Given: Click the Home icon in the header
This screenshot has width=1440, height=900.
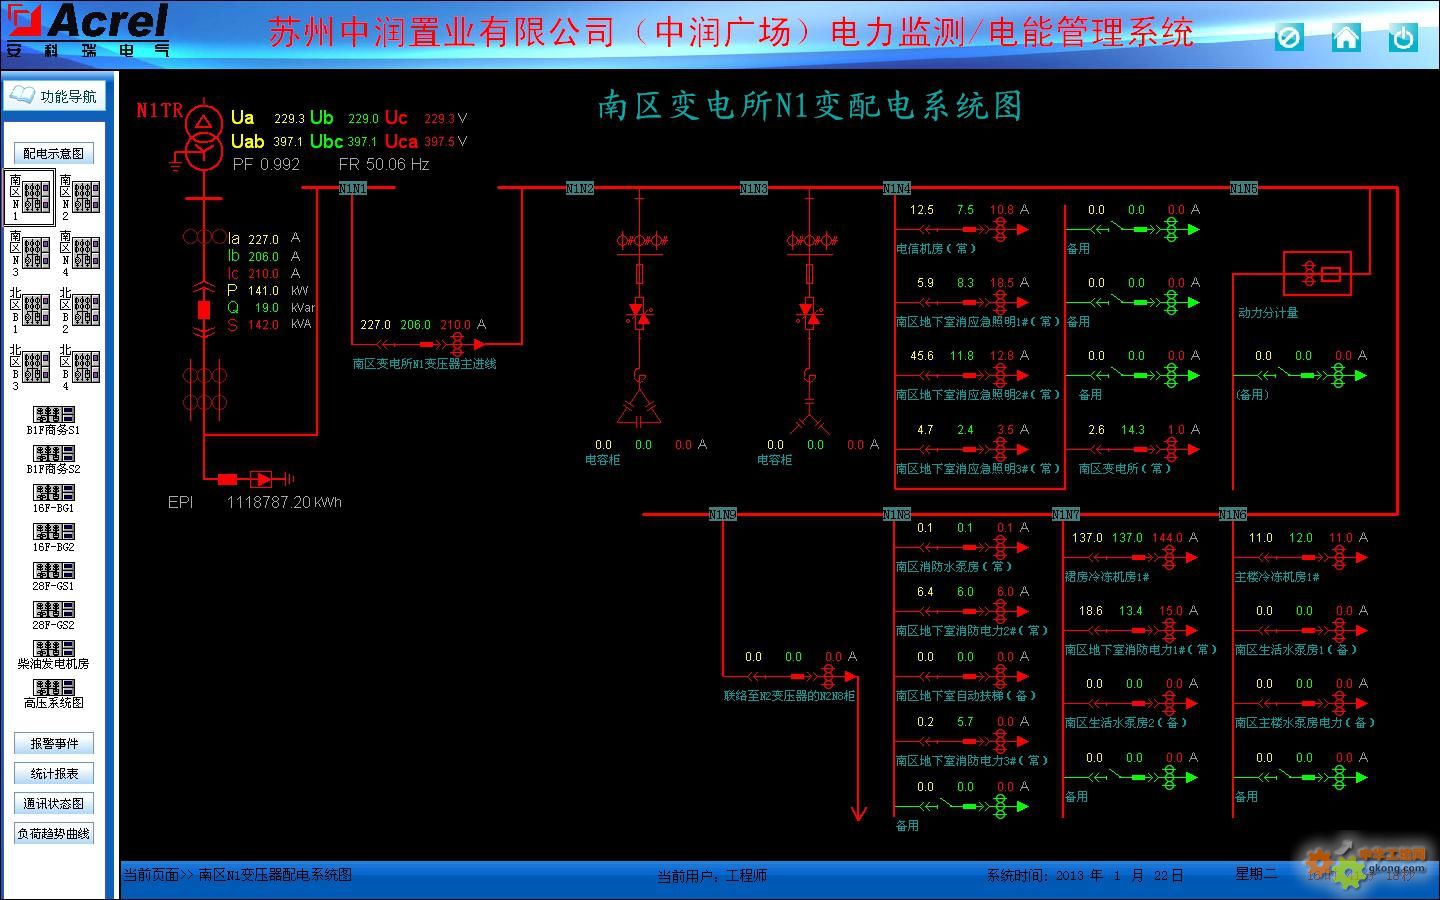Looking at the screenshot, I should click(1346, 38).
